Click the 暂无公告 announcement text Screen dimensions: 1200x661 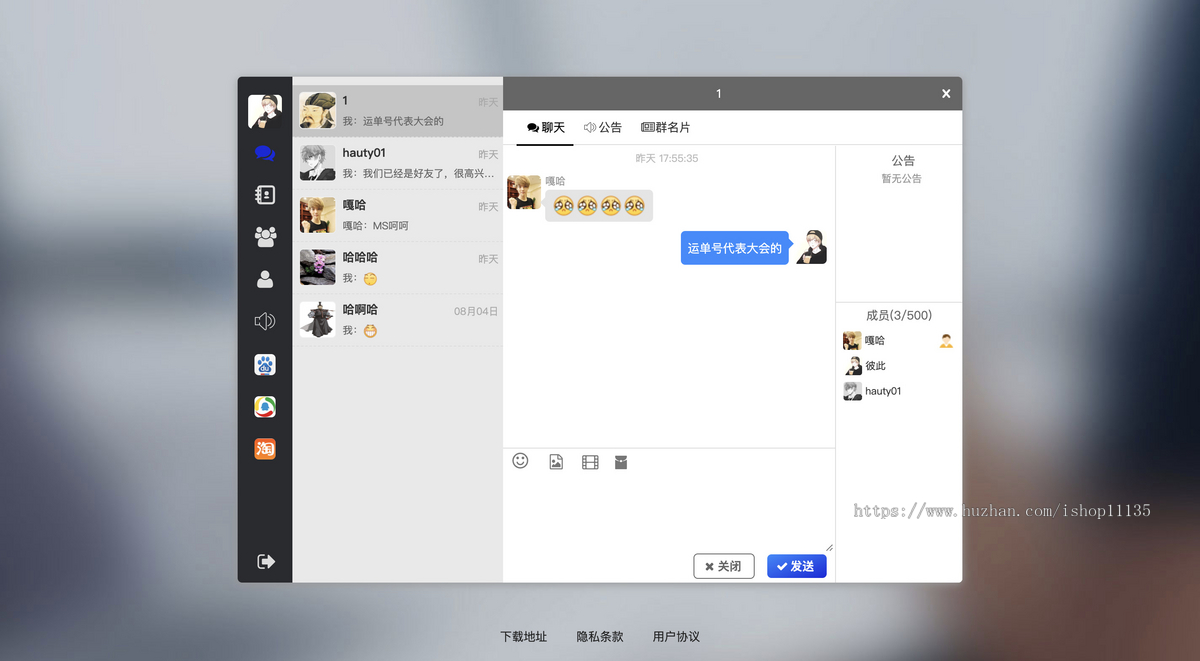902,179
